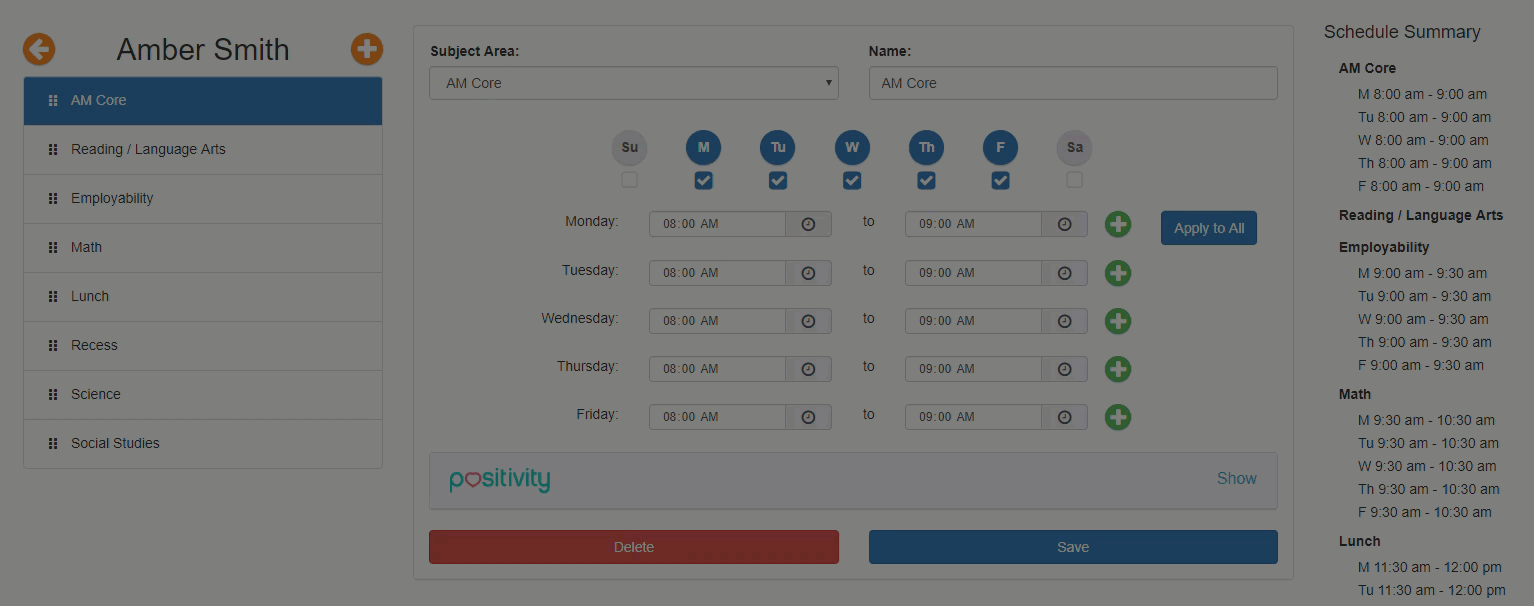Click drag handle beside Reading / Language Arts
Image resolution: width=1534 pixels, height=606 pixels.
(x=53, y=150)
